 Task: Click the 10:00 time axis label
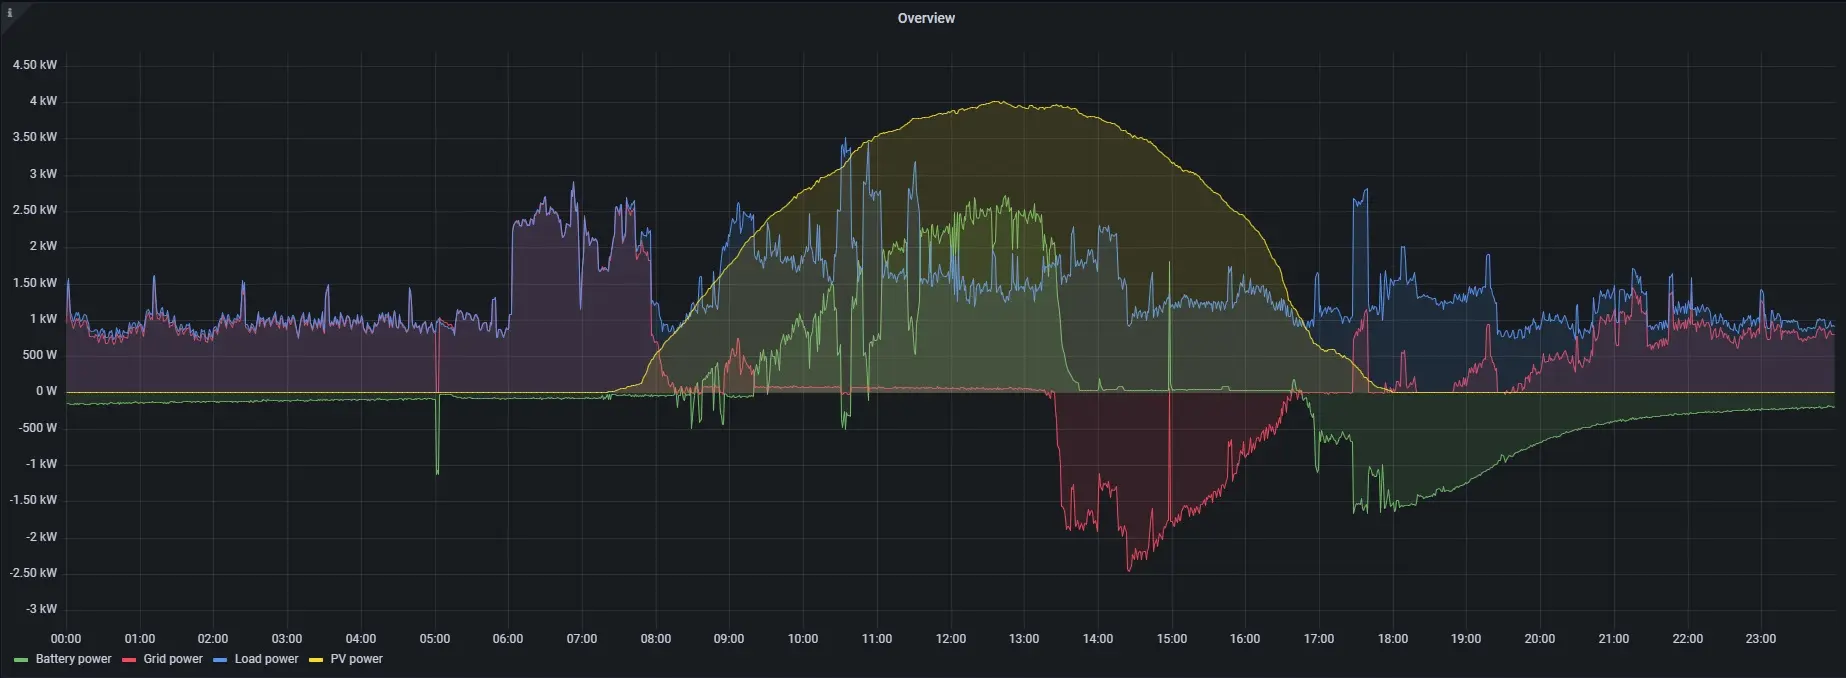tap(803, 639)
